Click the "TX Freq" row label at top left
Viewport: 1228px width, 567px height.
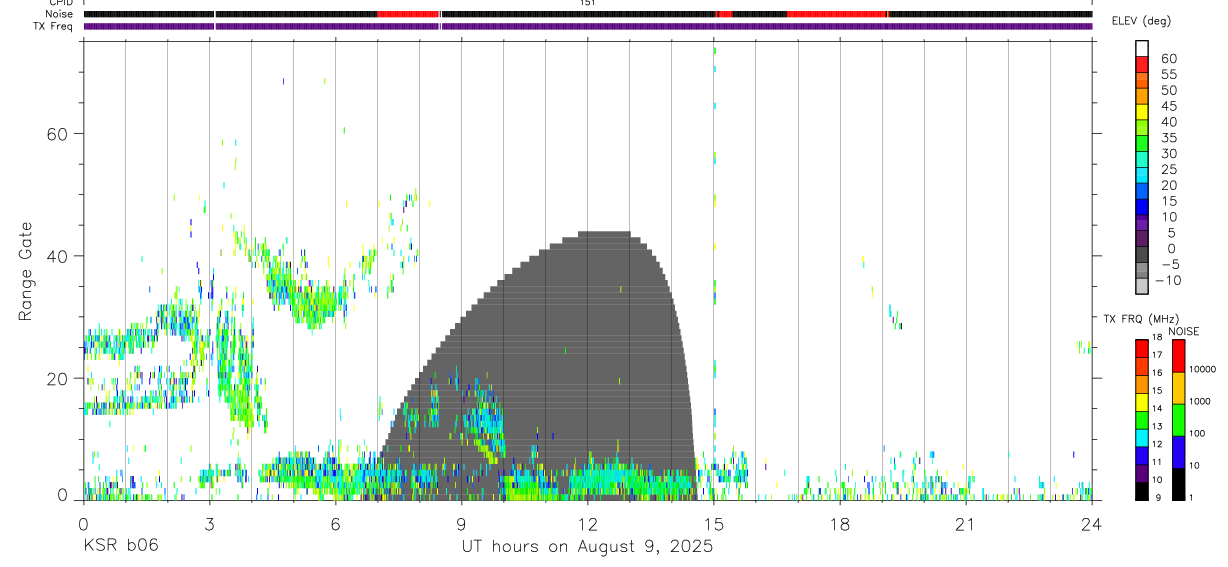click(54, 26)
